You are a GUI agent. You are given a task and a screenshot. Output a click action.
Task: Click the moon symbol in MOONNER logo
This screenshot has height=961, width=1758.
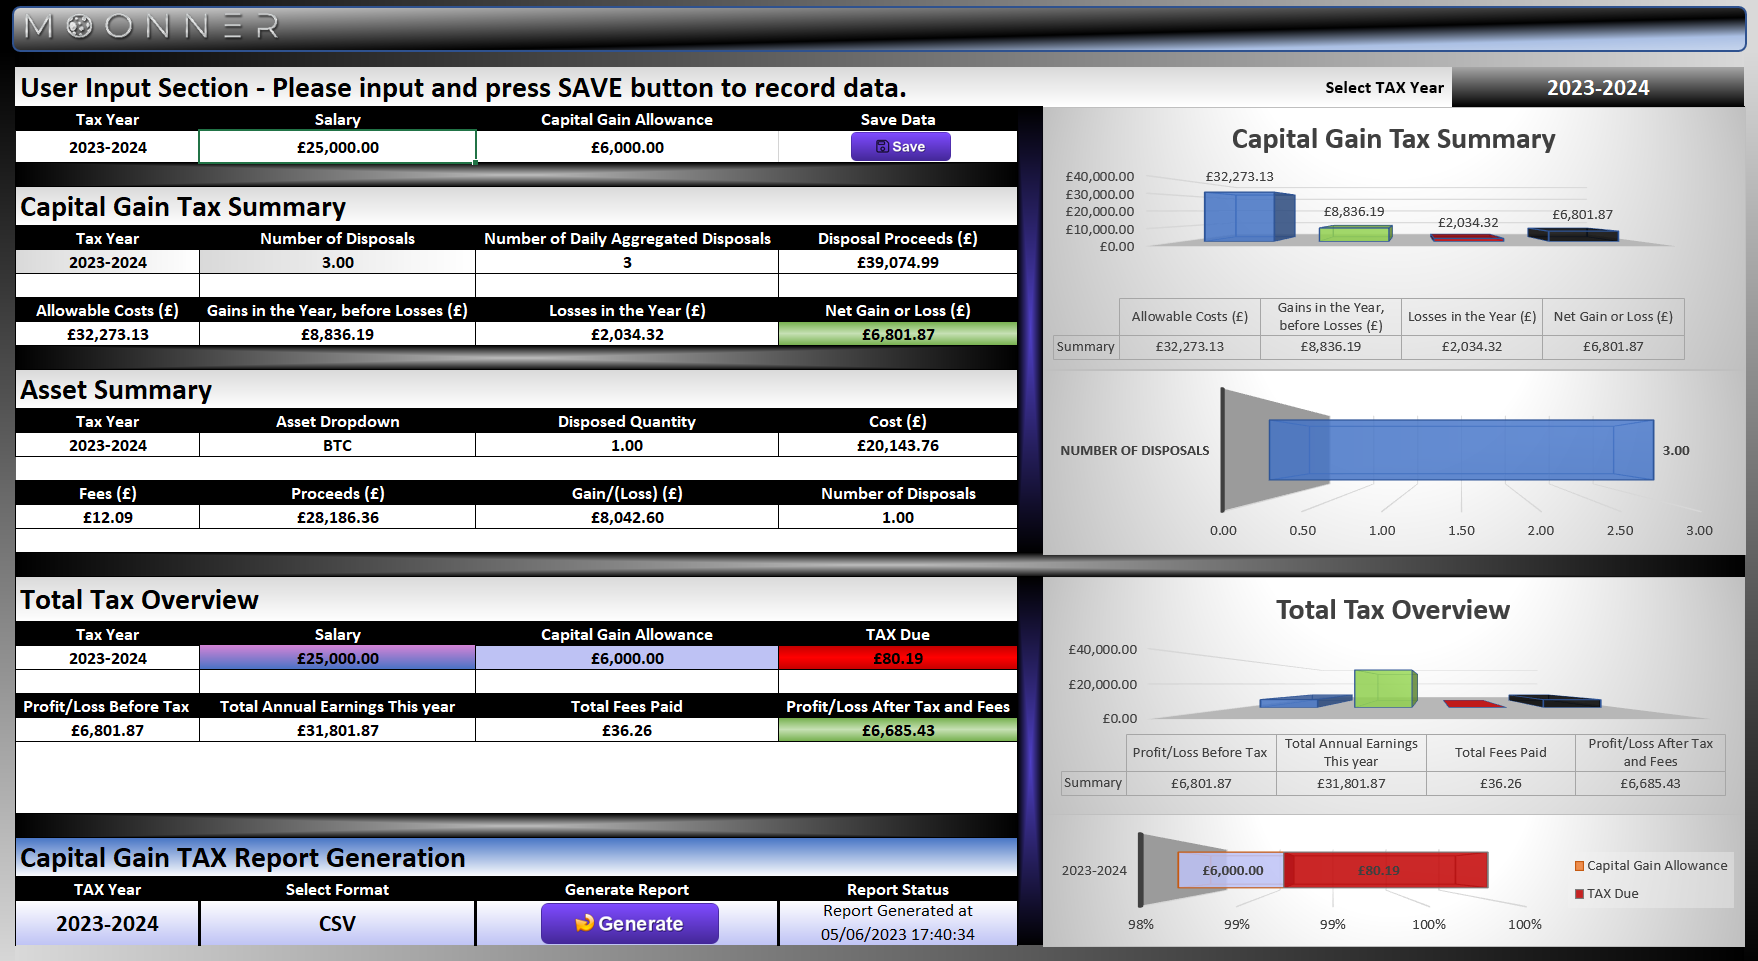tap(79, 27)
